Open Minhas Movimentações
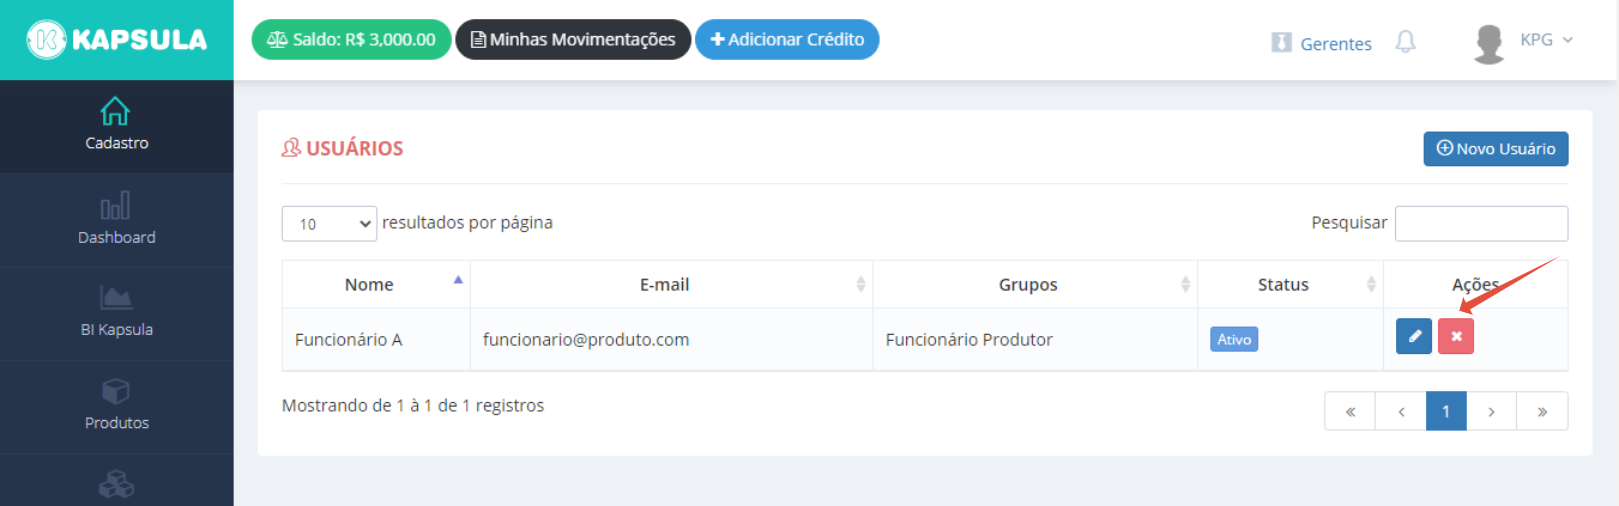The height and width of the screenshot is (506, 1619). (573, 40)
